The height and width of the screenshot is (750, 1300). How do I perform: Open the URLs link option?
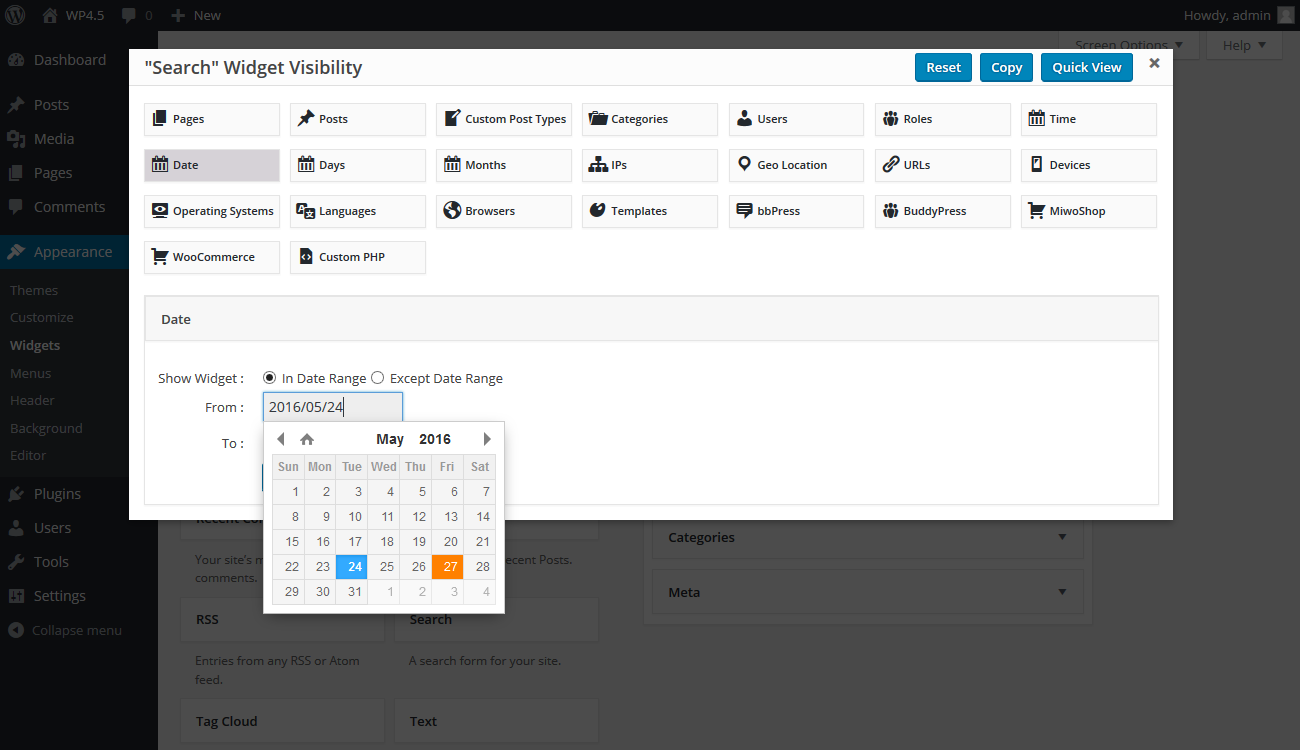click(x=942, y=165)
